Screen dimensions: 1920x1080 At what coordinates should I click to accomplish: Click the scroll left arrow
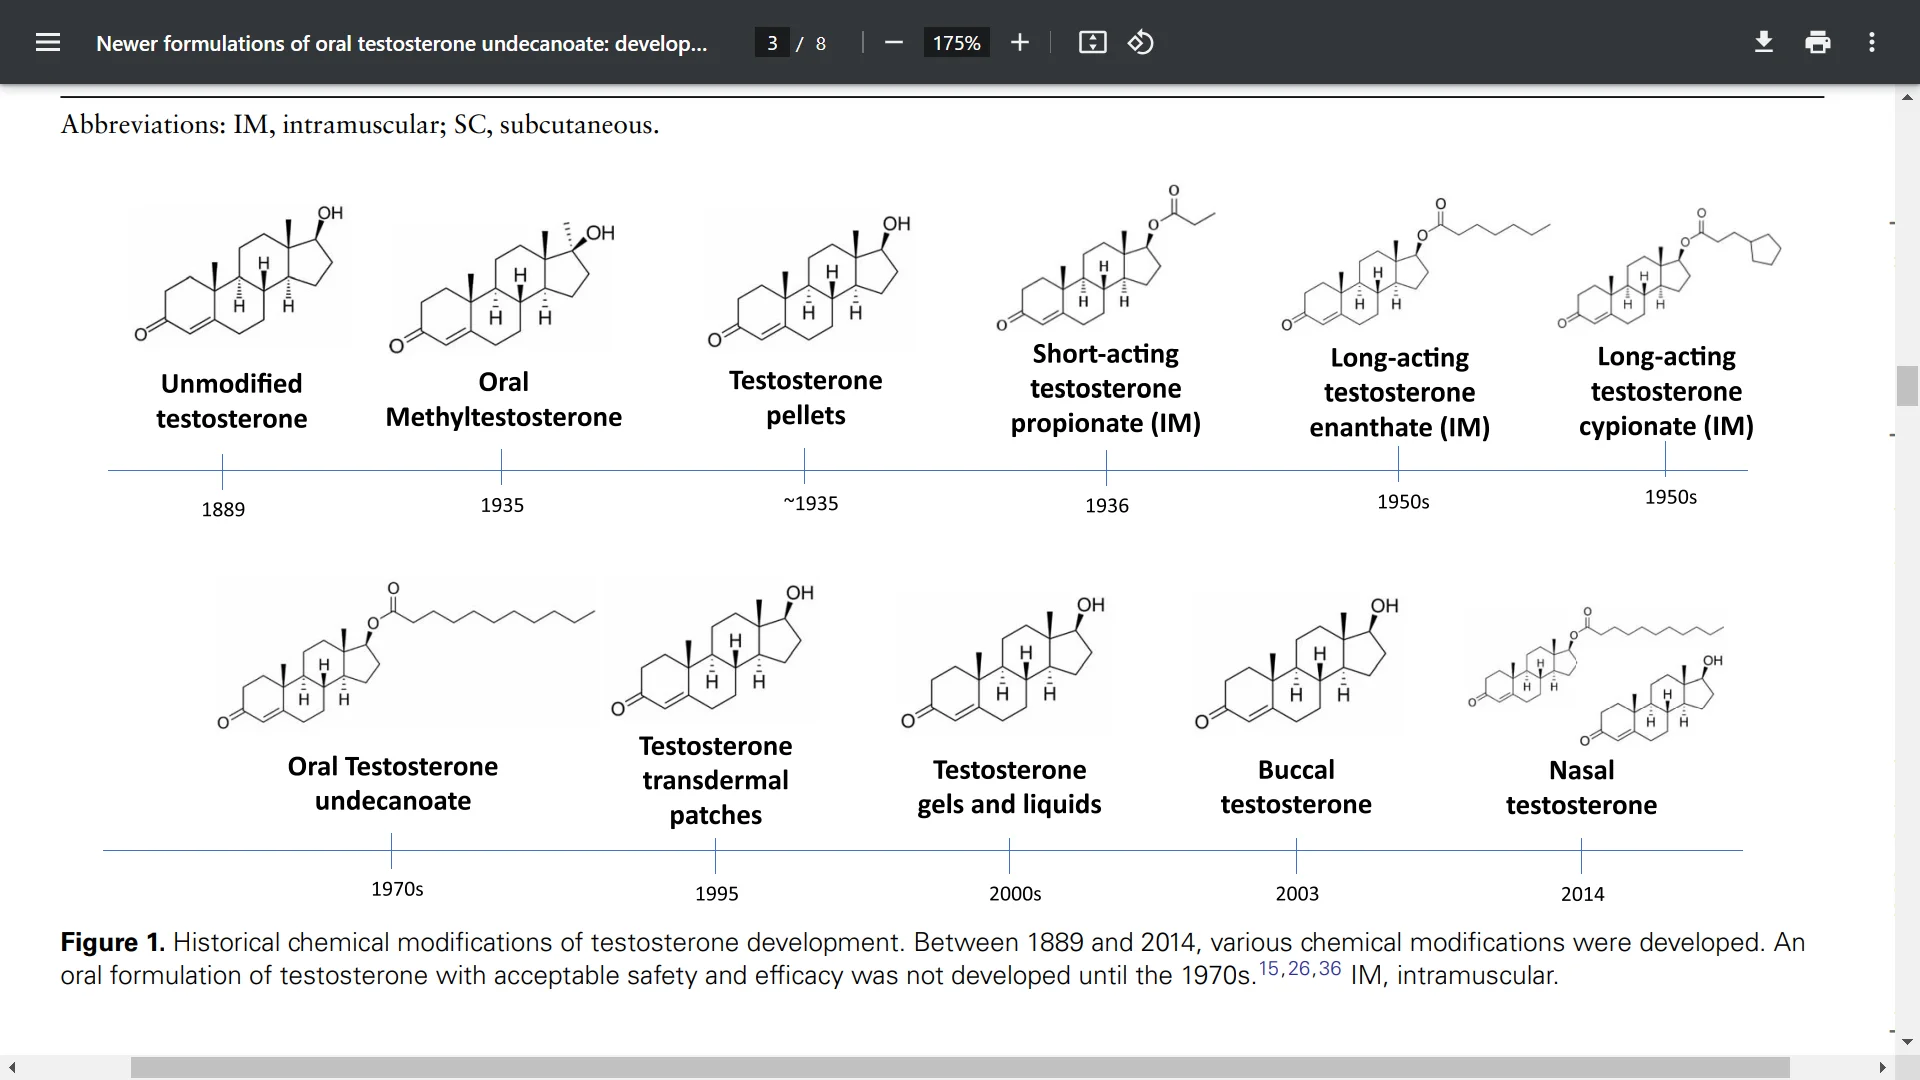tap(12, 1068)
